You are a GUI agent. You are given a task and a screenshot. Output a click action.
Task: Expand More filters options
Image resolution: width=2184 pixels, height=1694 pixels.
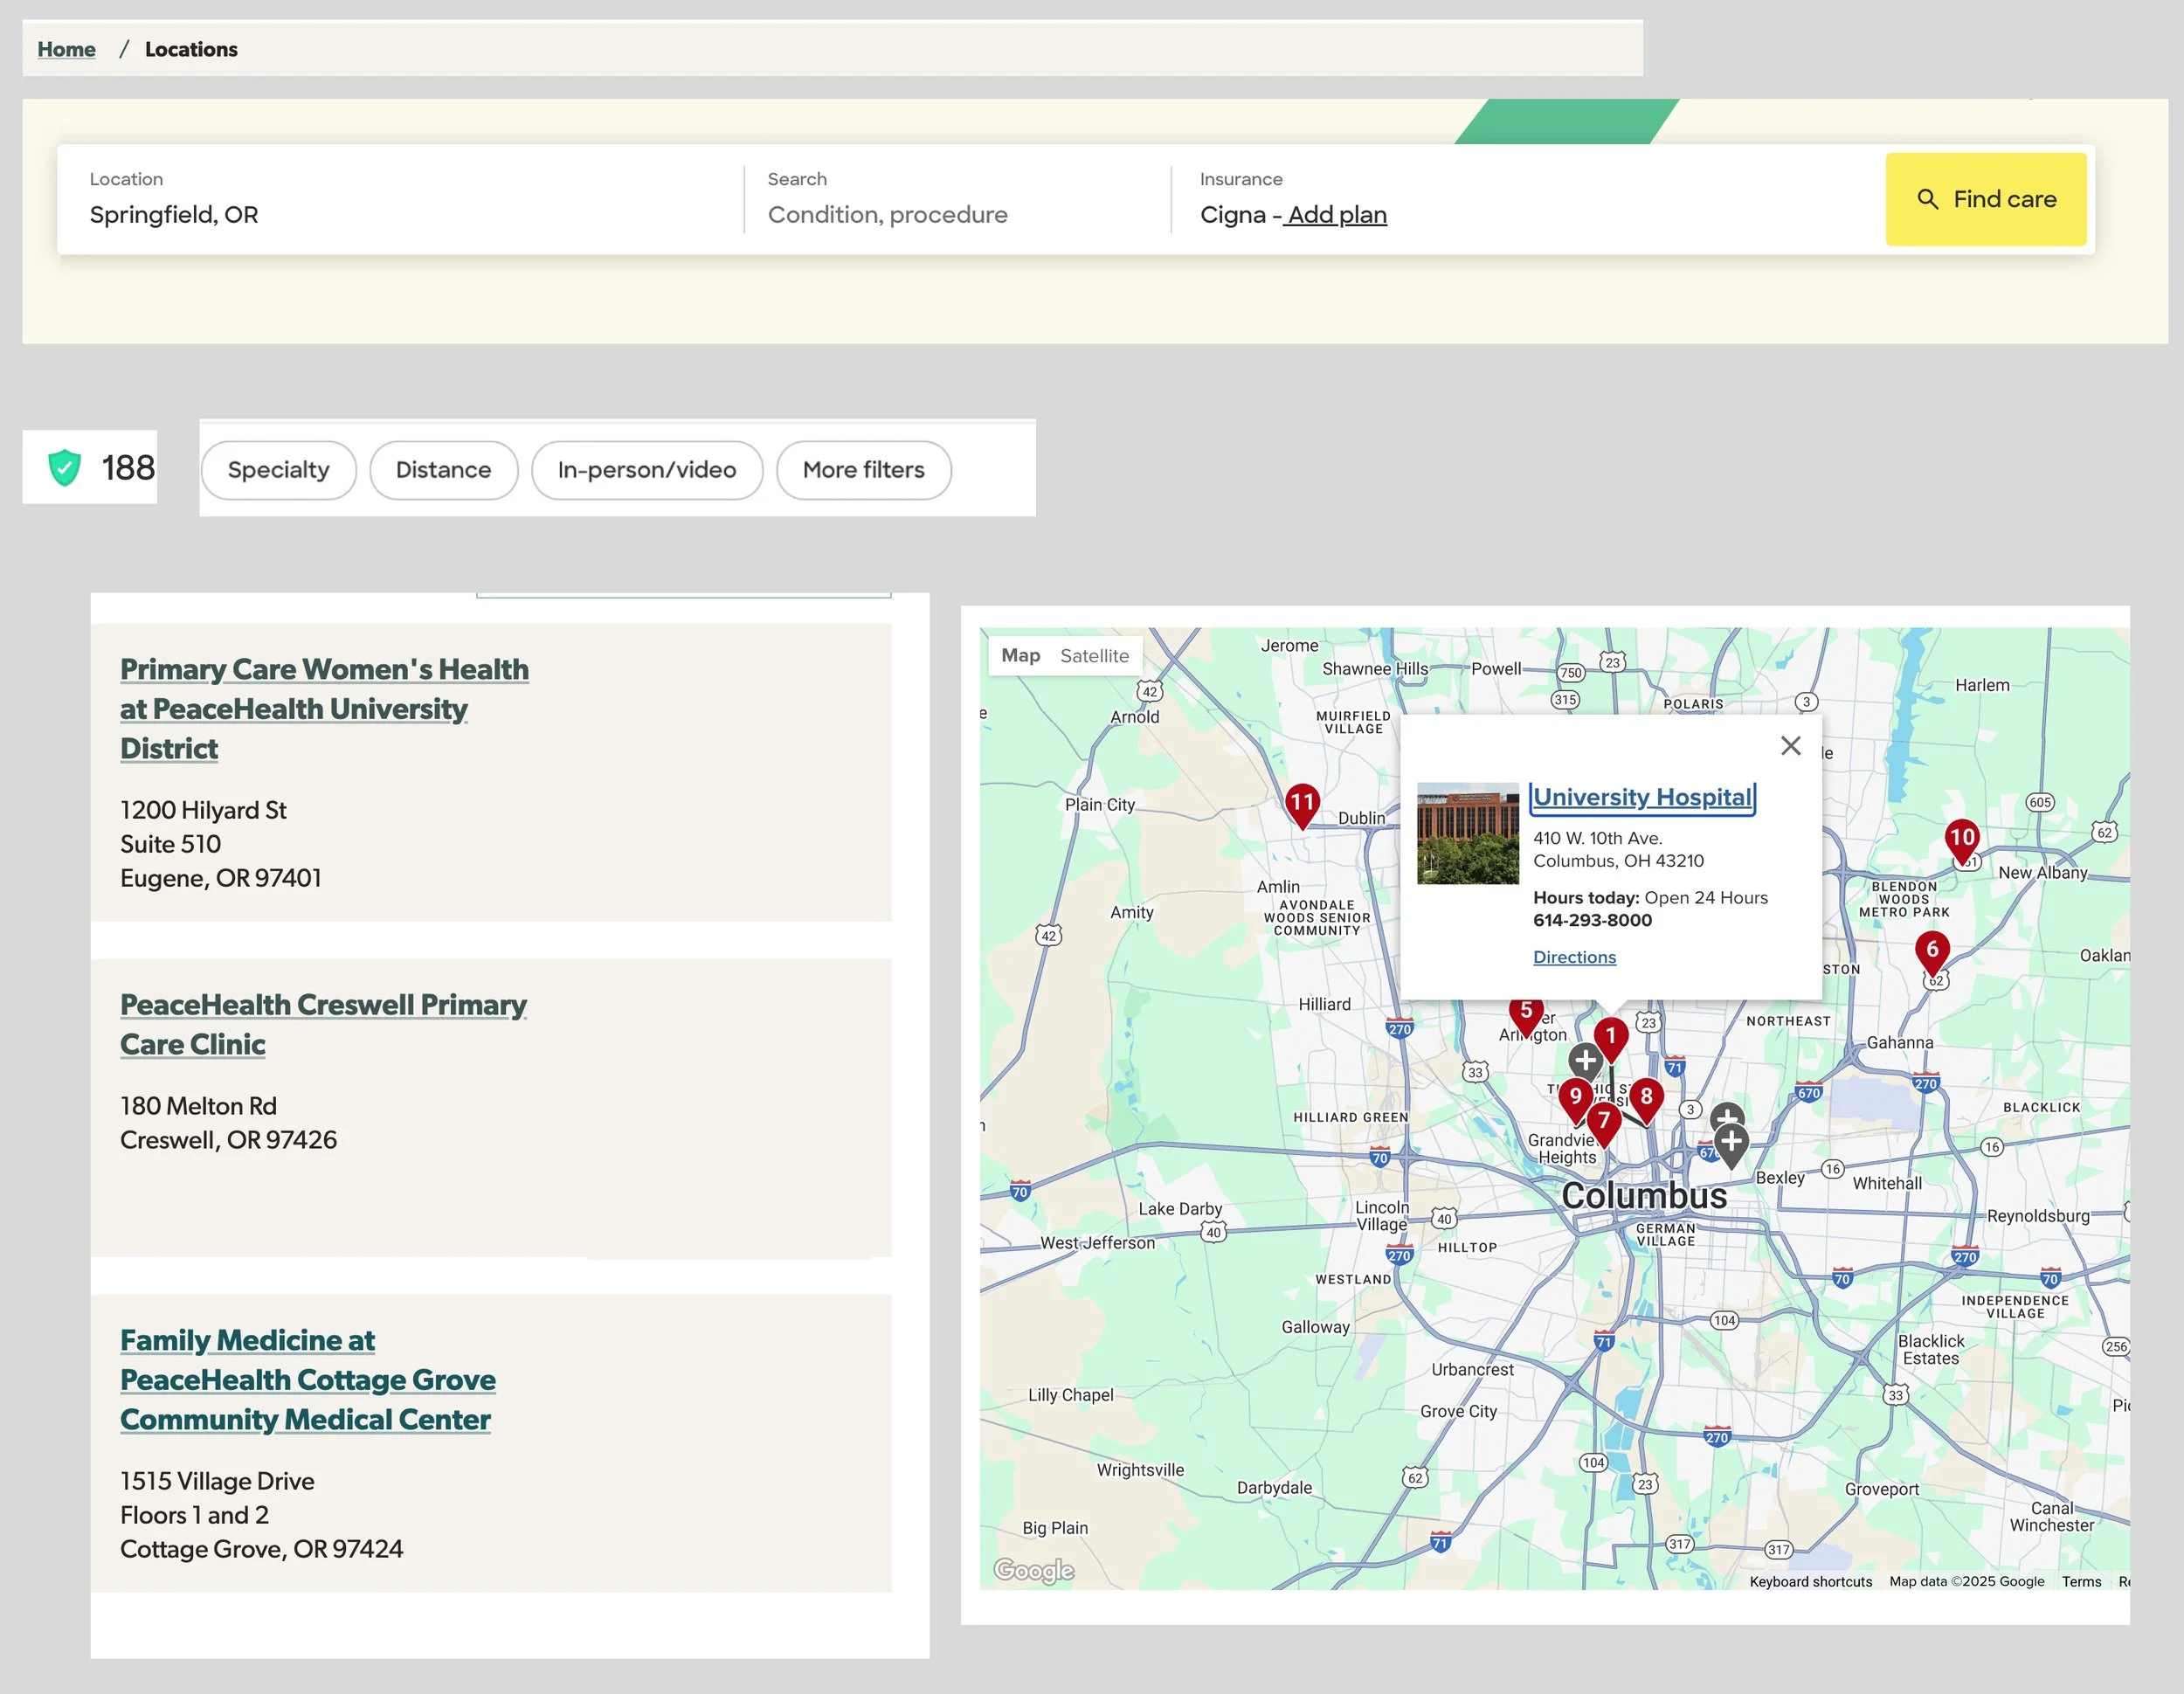coord(863,470)
